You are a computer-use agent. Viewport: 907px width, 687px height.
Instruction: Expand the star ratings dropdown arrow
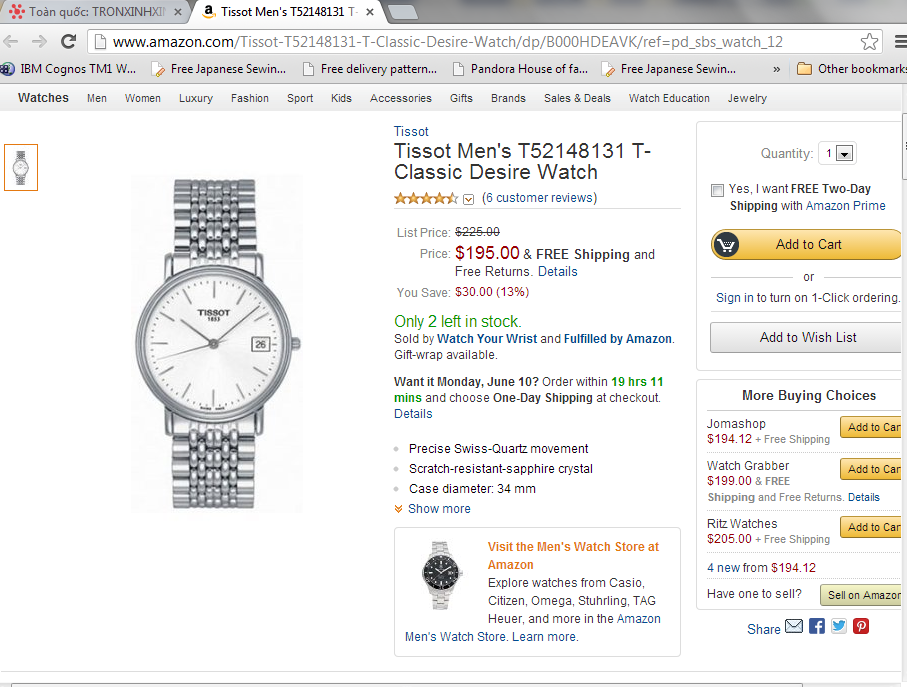(468, 199)
